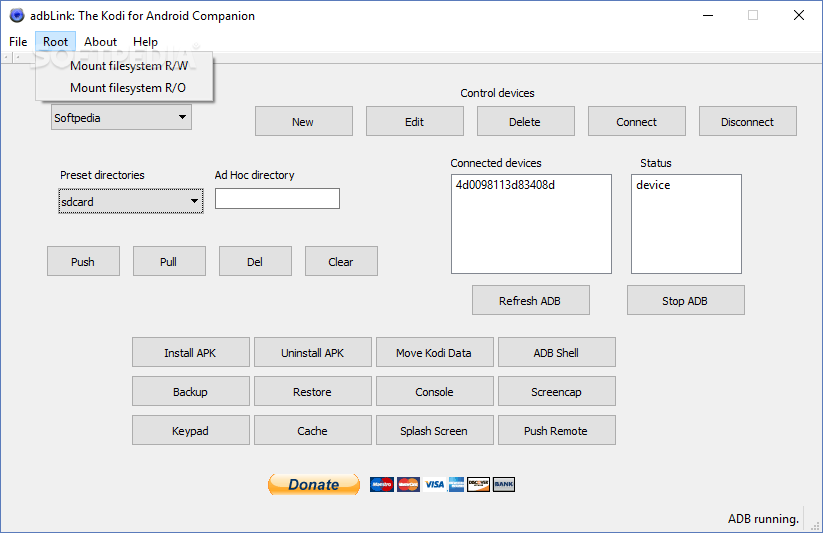Click the Donate button
823x533 pixels.
(x=314, y=484)
